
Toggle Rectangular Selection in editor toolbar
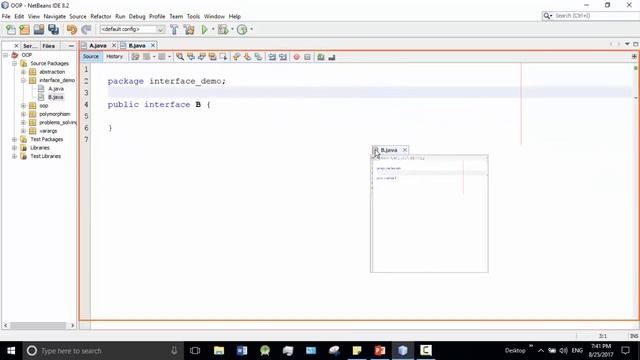coord(223,57)
